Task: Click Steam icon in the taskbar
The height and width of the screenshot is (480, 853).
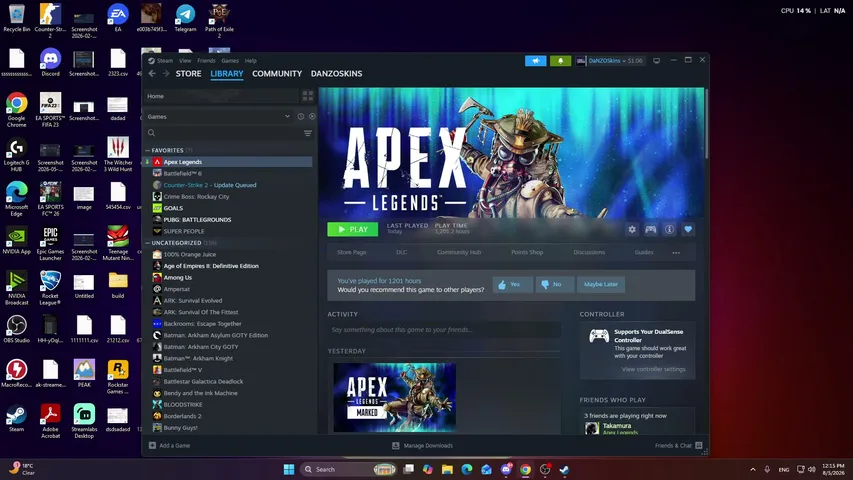Action: pos(564,469)
